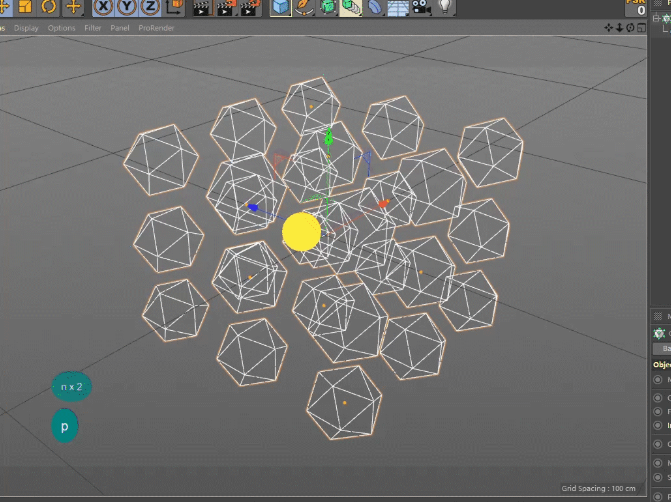Screen dimensions: 671x502
Task: Toggle keyframe dot for Instance Mode parameter
Action: [658, 425]
